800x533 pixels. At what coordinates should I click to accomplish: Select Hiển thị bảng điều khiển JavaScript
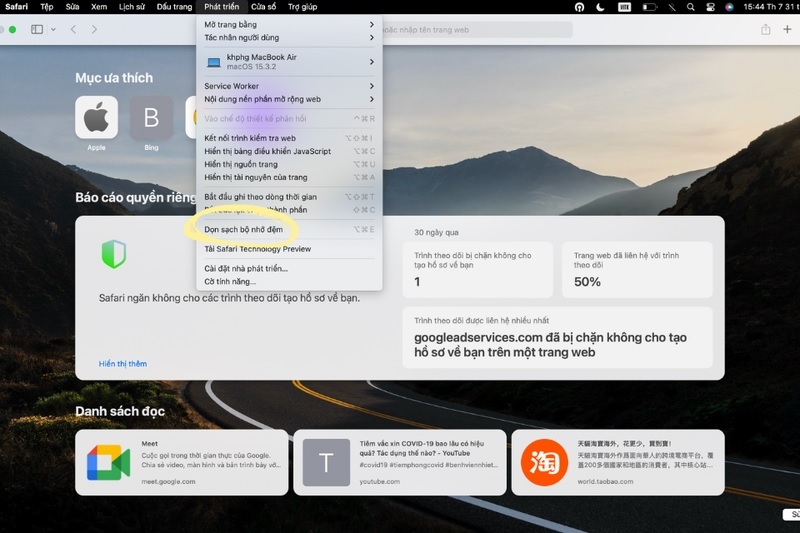(289, 151)
